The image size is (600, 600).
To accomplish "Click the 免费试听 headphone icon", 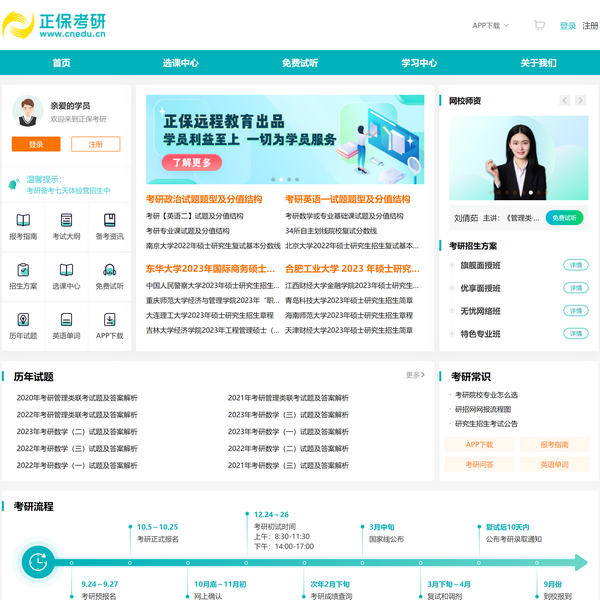I will pyautogui.click(x=109, y=271).
